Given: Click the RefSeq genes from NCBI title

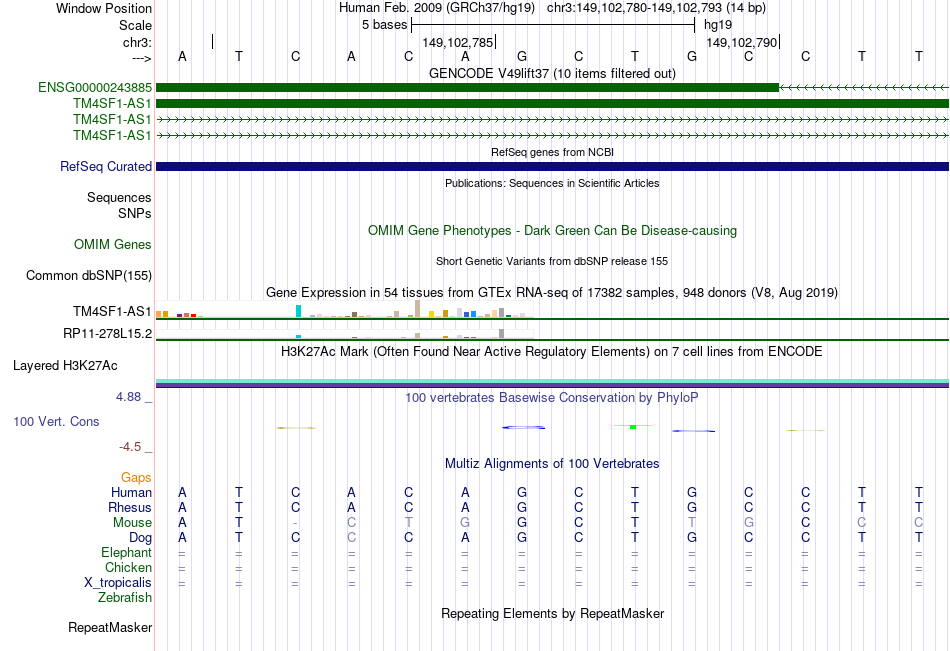Looking at the screenshot, I should [552, 152].
